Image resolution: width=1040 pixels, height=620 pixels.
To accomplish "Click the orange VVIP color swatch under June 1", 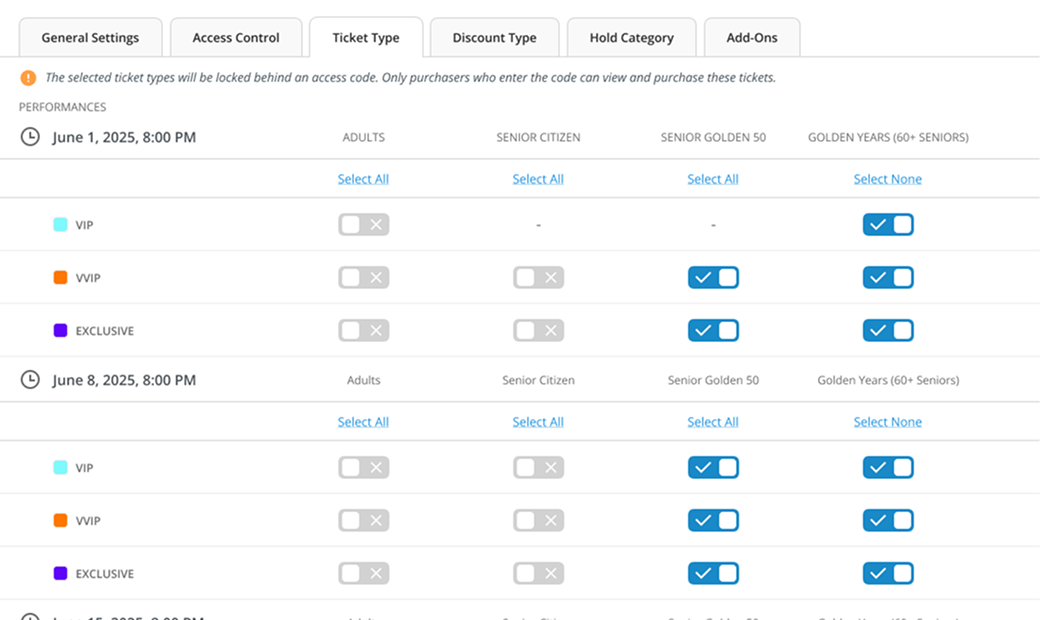I will pyautogui.click(x=60, y=277).
